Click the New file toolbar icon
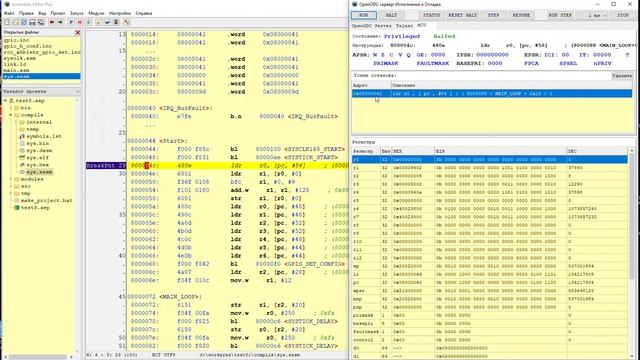This screenshot has width=640, height=360. click(x=7, y=22)
